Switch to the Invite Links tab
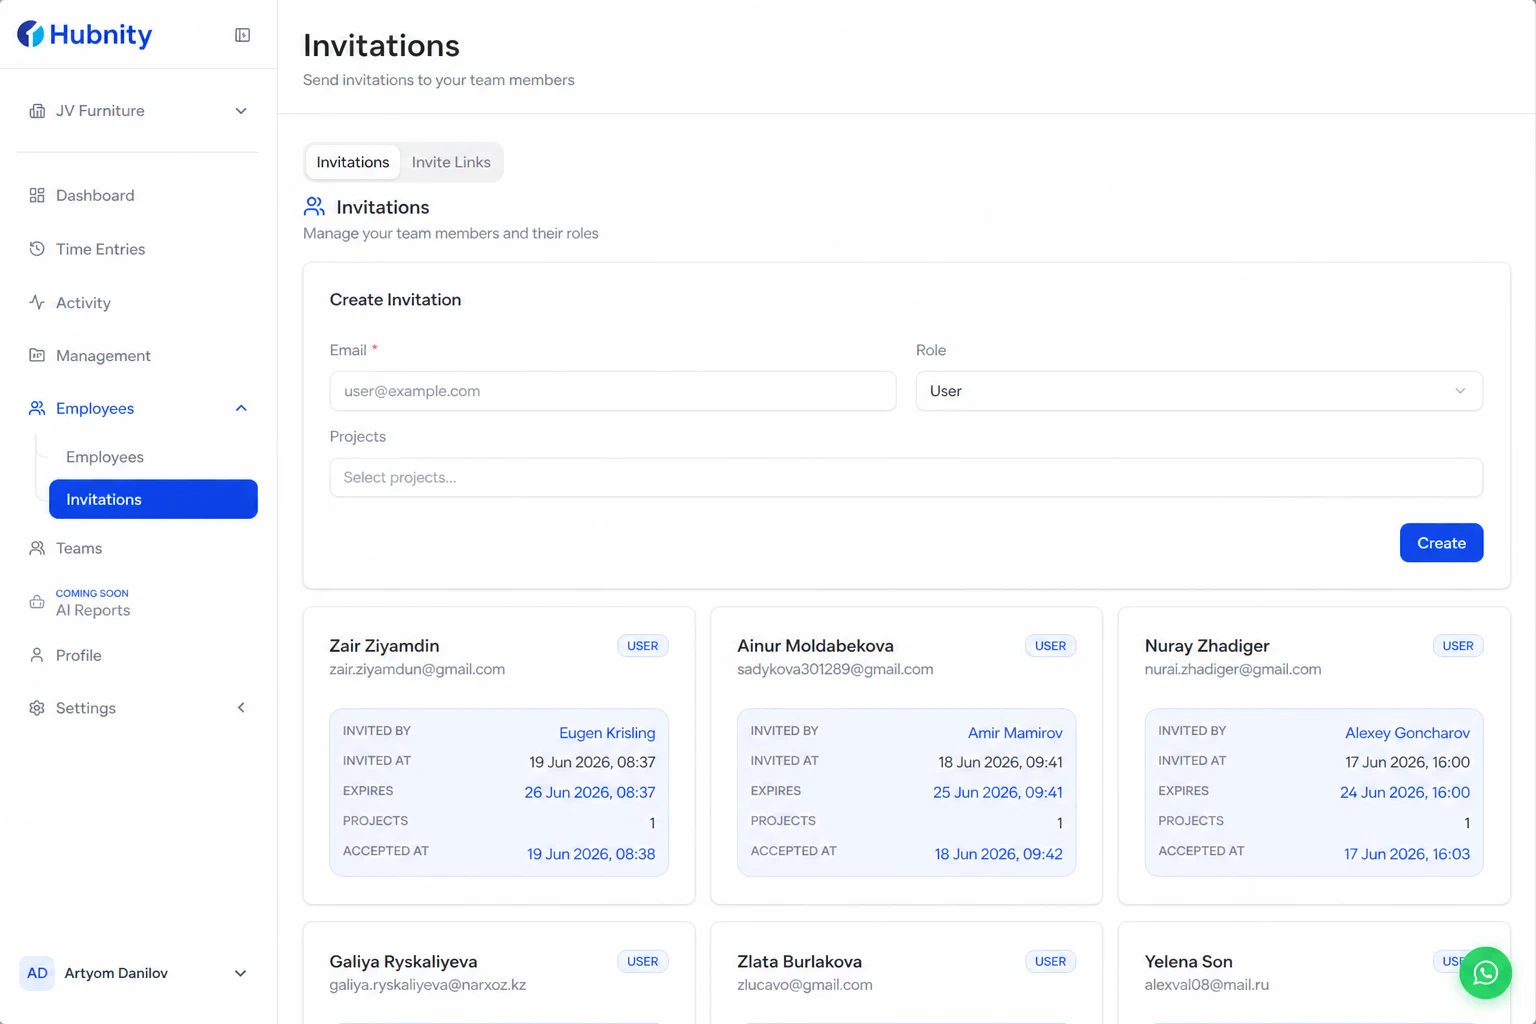This screenshot has width=1536, height=1024. [x=451, y=162]
